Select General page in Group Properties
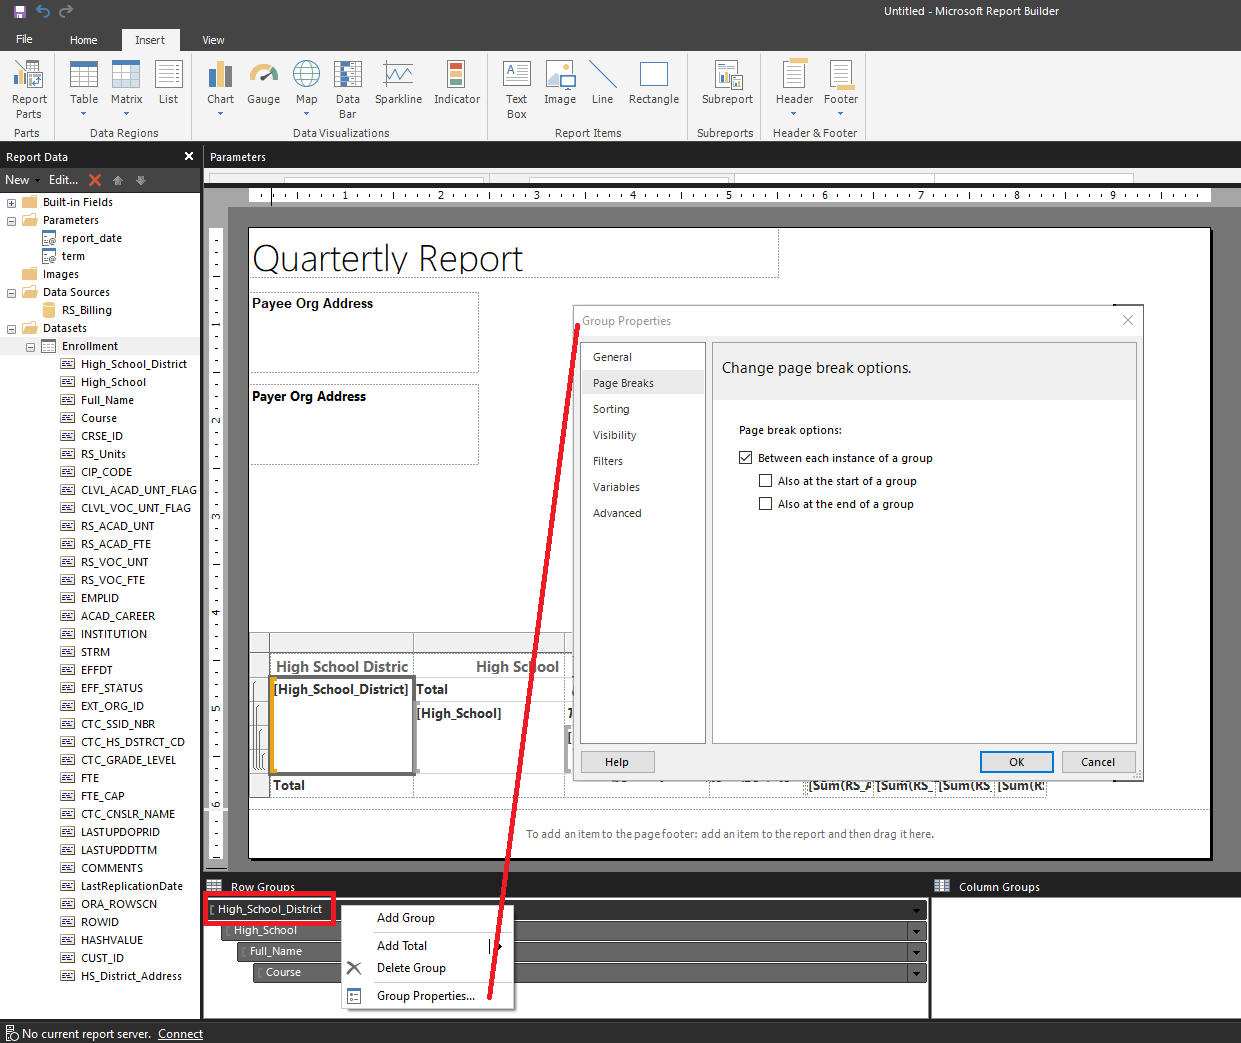 click(643, 357)
